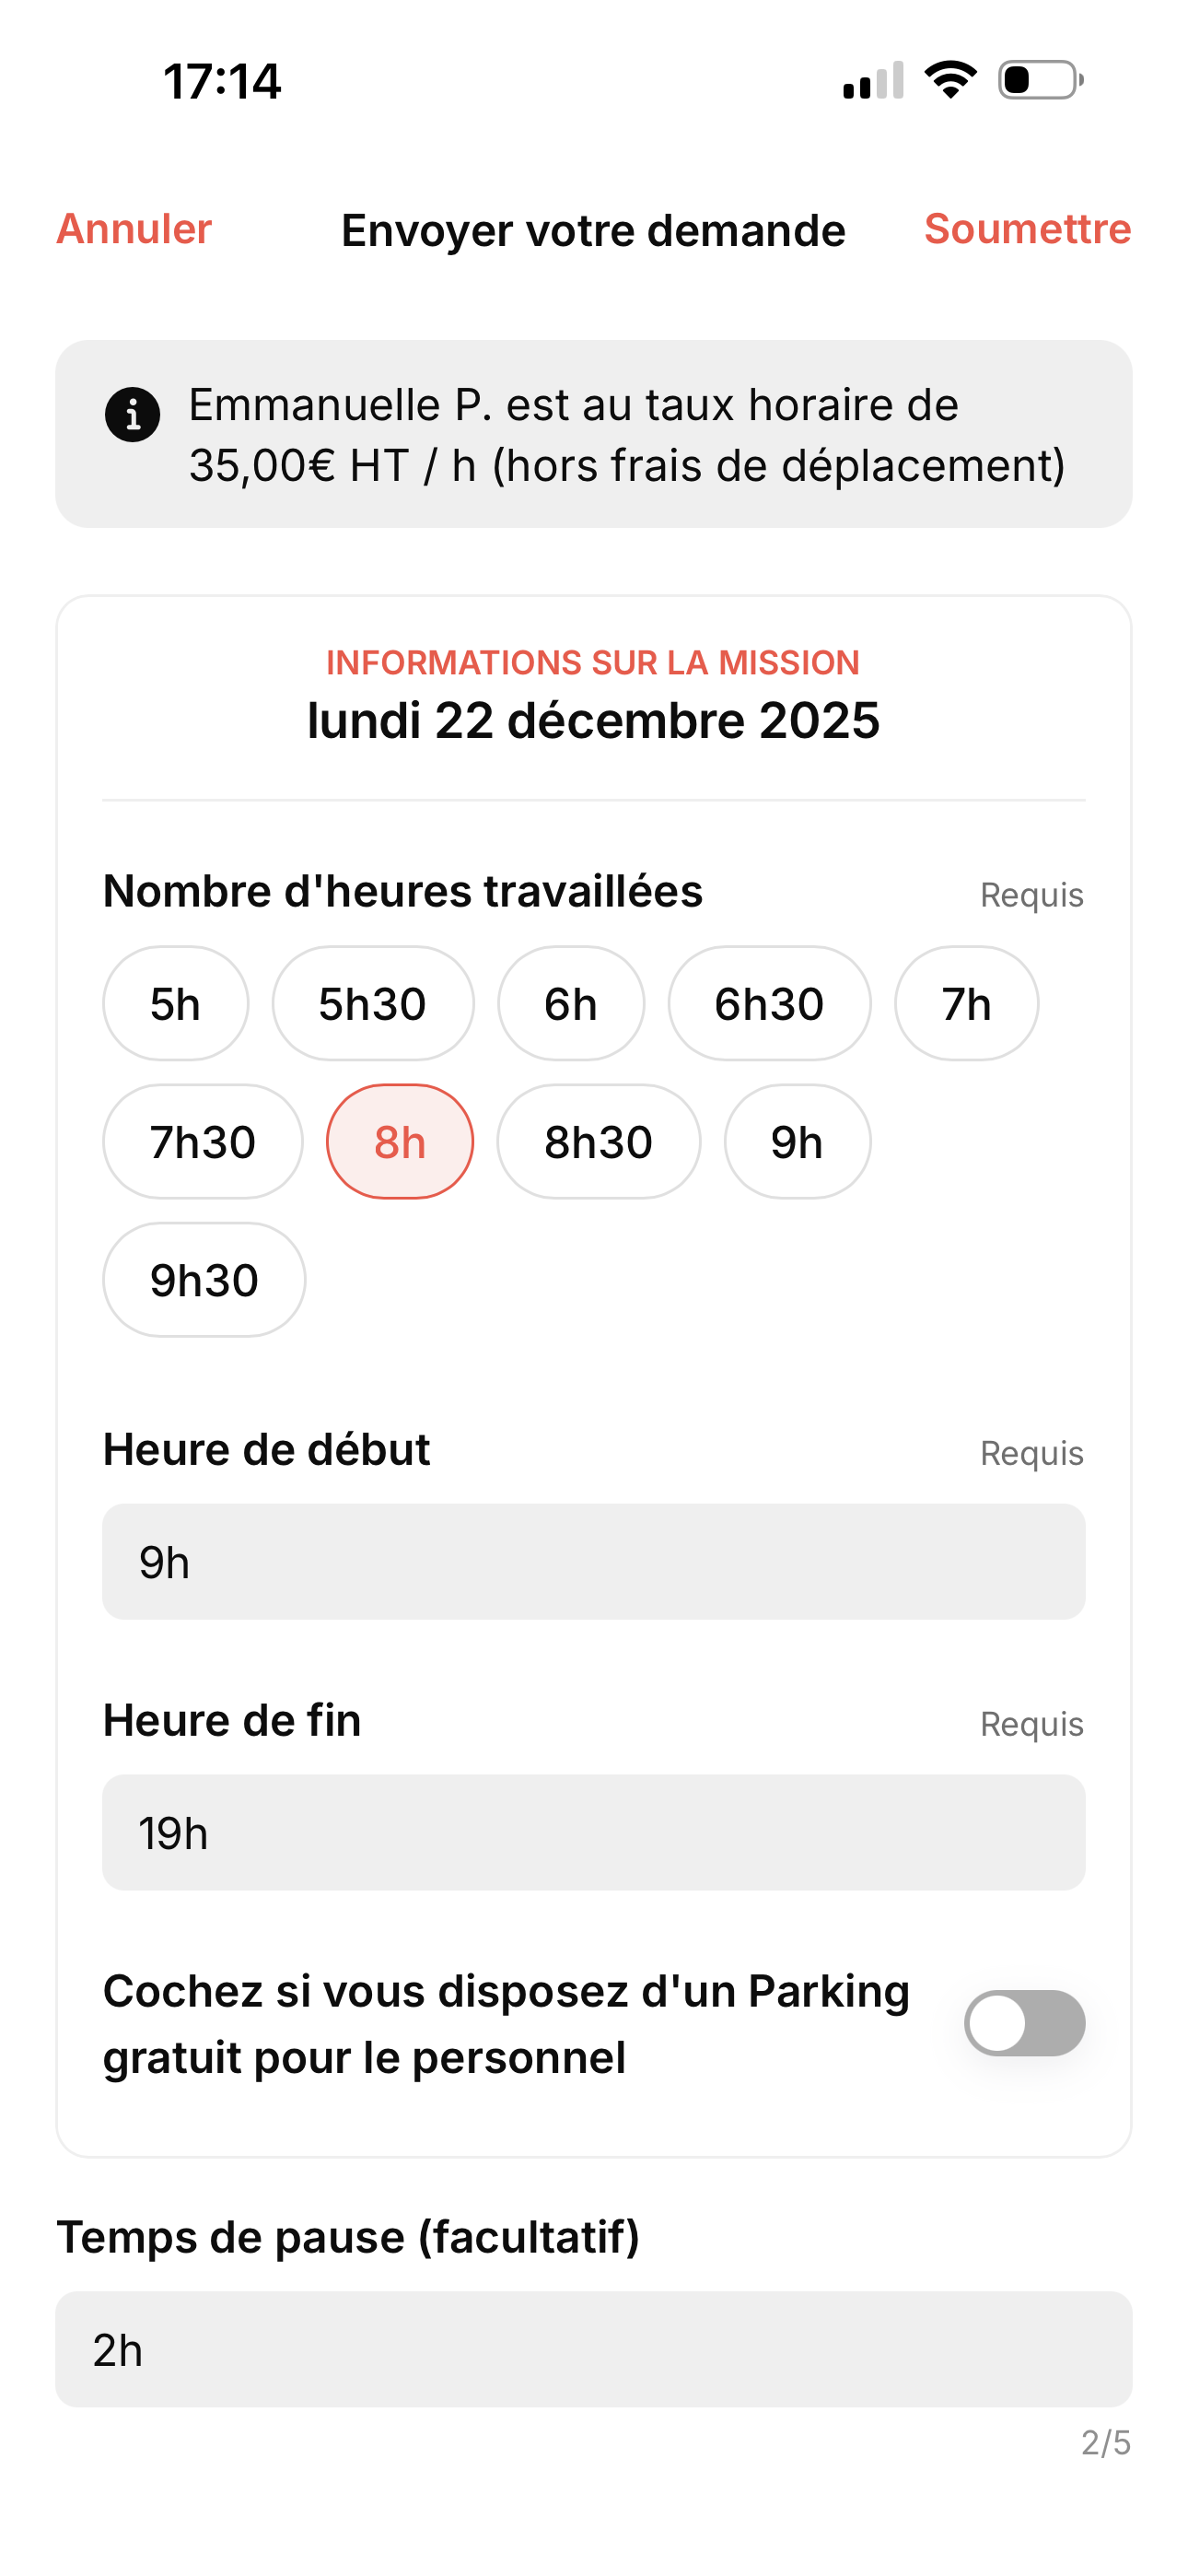Tap the battery indicator icon

[1040, 80]
